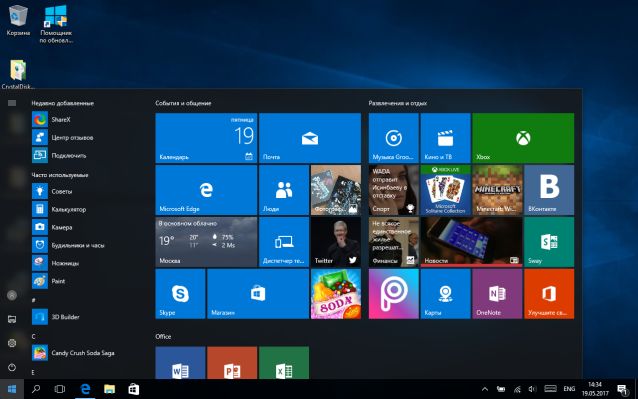Launch the OneNote tile

(497, 294)
